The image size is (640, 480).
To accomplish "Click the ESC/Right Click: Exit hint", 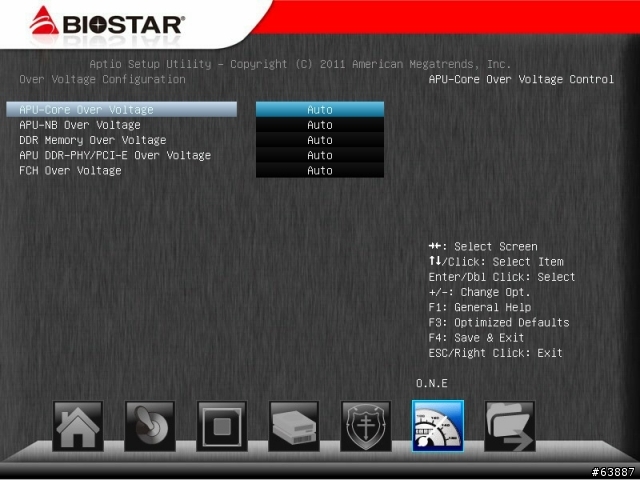I will [496, 353].
